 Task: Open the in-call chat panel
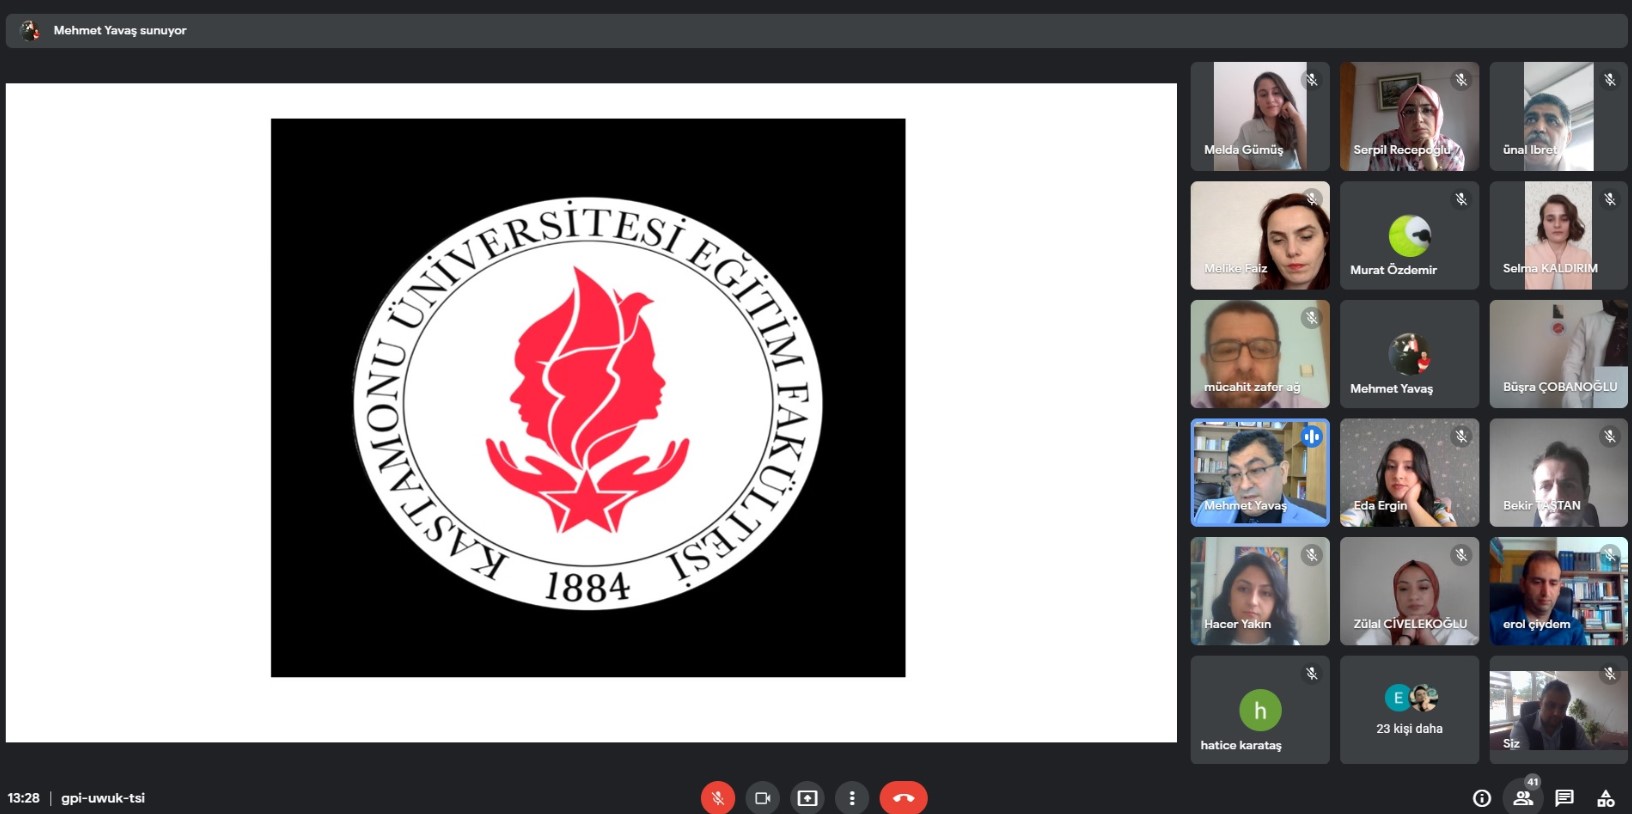tap(1565, 798)
